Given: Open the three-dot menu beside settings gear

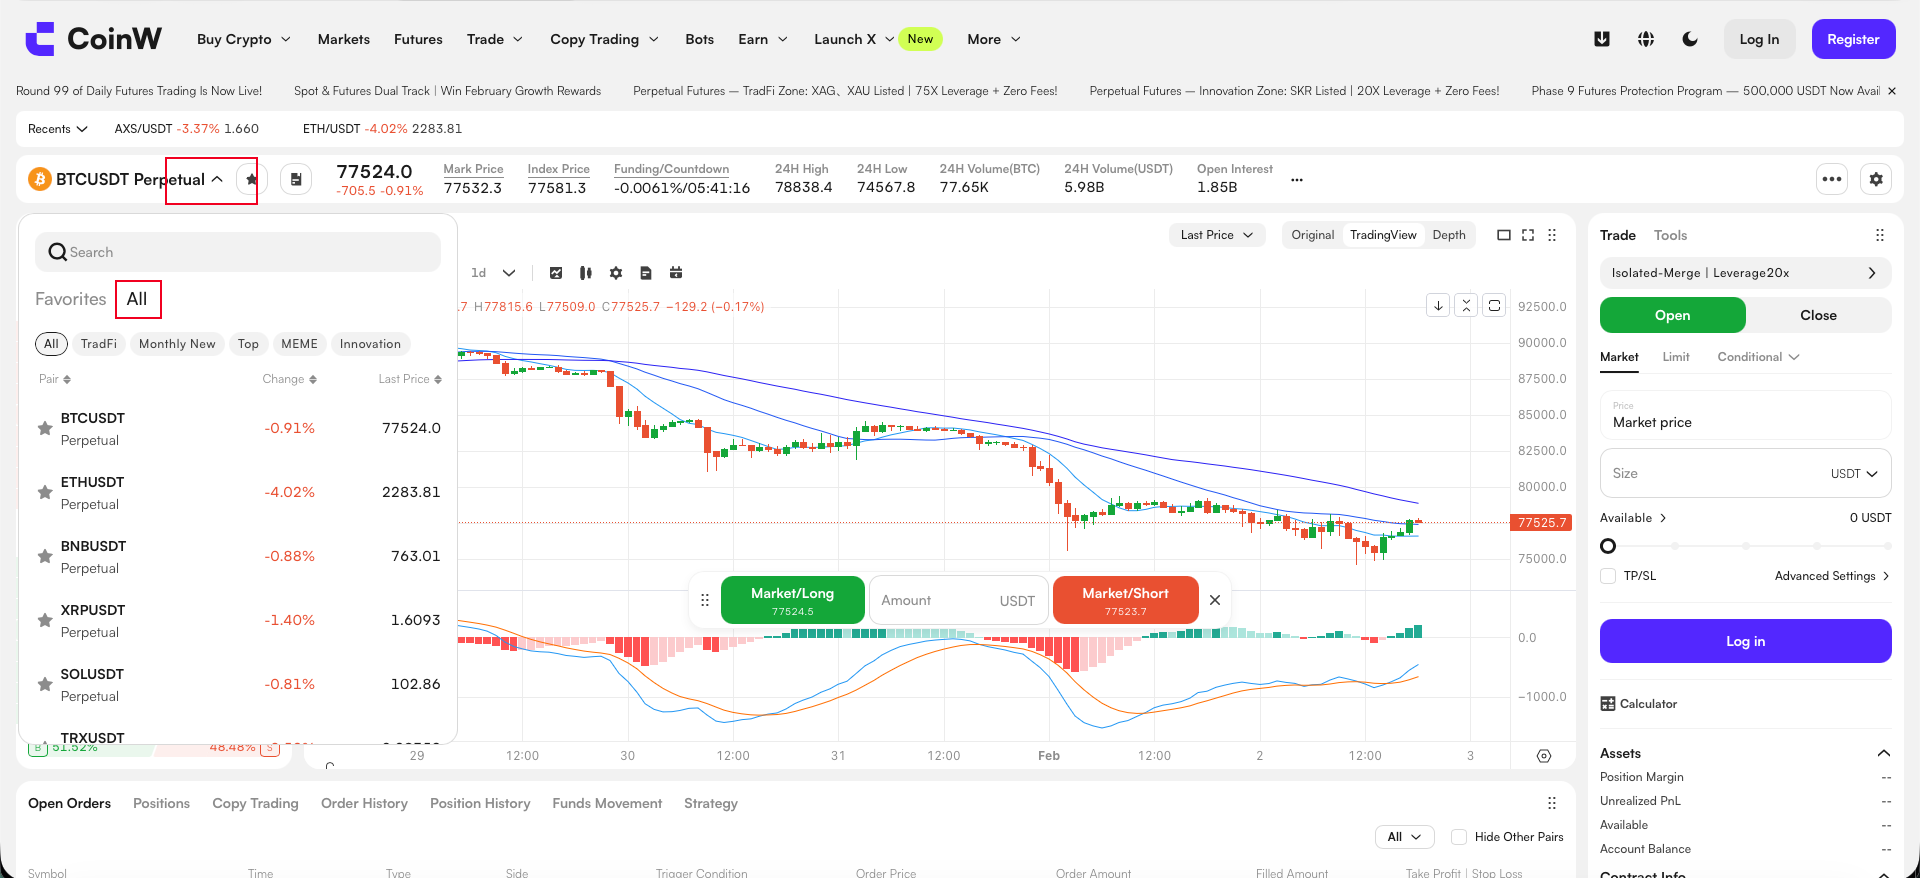Looking at the screenshot, I should (x=1832, y=179).
